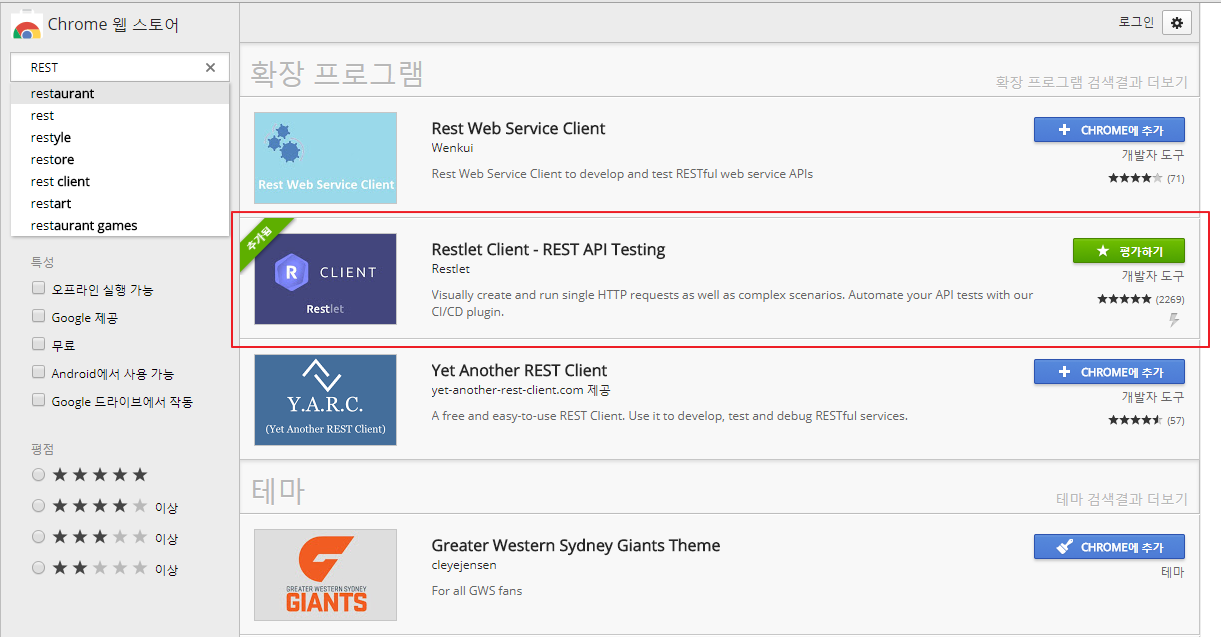1221x637 pixels.
Task: Add Yet Another REST Client to Chrome
Action: [1109, 372]
